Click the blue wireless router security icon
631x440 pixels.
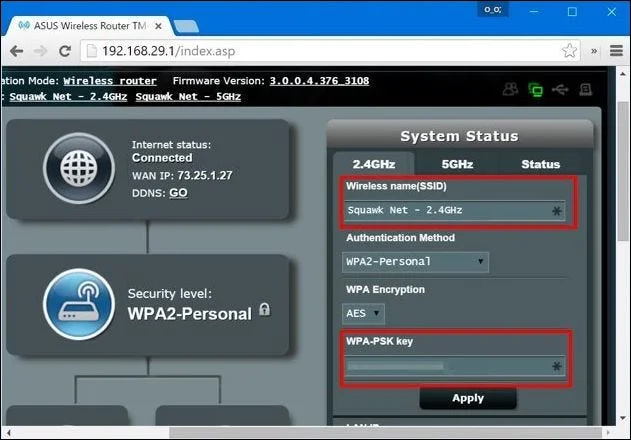pyautogui.click(x=79, y=304)
